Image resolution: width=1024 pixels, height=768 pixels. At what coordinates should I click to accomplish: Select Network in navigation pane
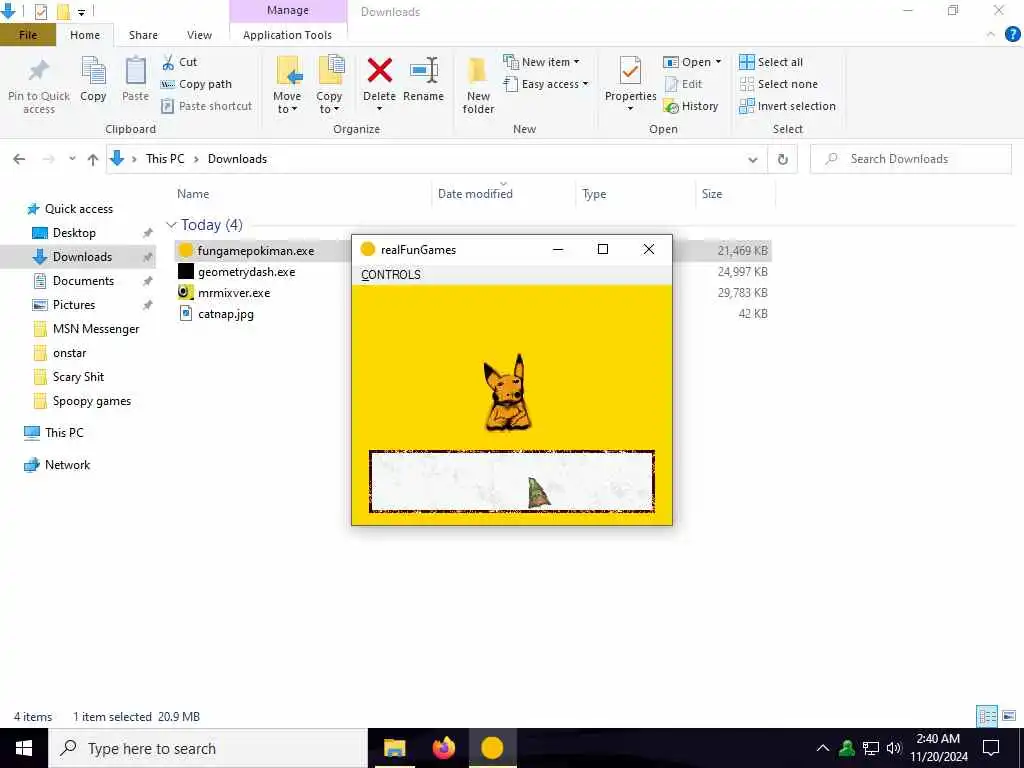[x=67, y=465]
